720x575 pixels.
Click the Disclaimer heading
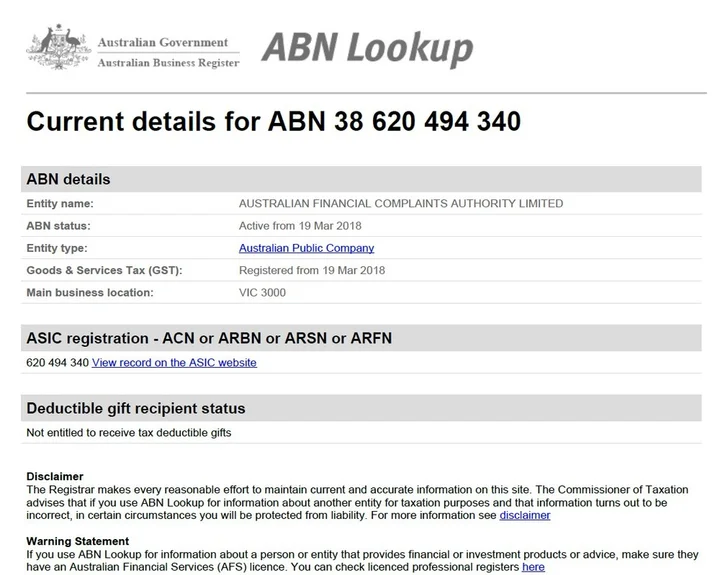(55, 476)
